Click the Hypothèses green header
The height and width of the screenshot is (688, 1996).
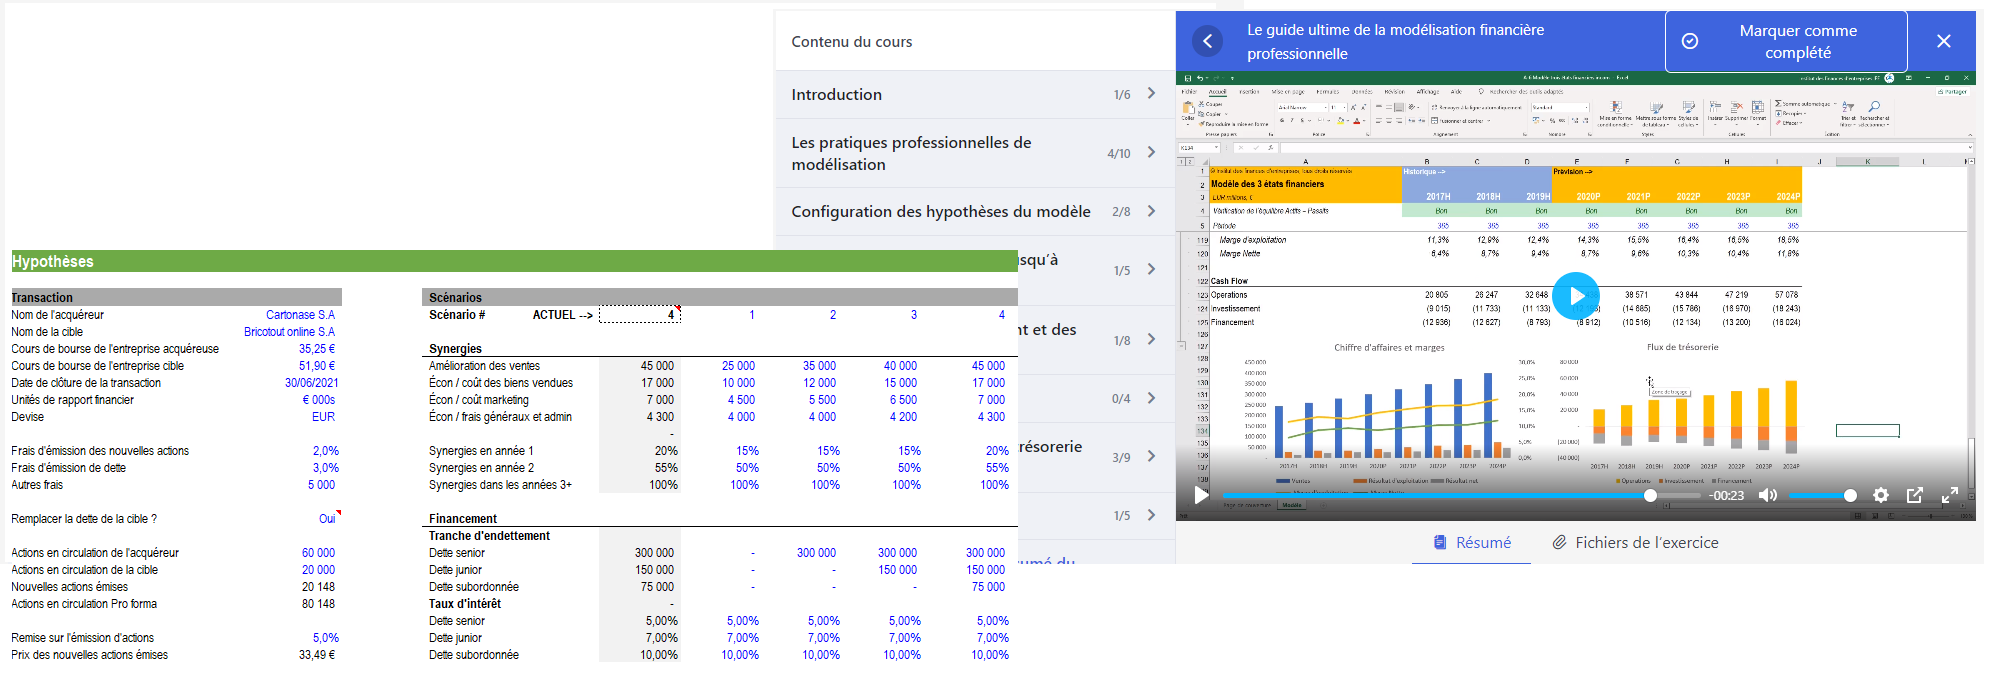pos(514,261)
